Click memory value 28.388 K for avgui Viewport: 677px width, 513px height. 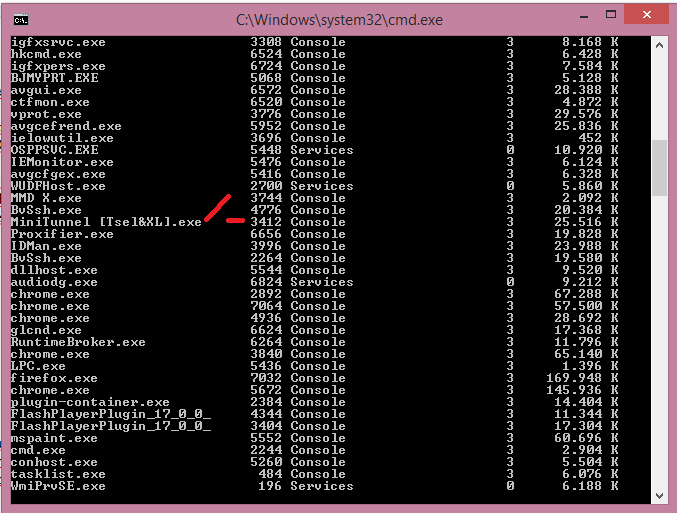click(x=586, y=90)
